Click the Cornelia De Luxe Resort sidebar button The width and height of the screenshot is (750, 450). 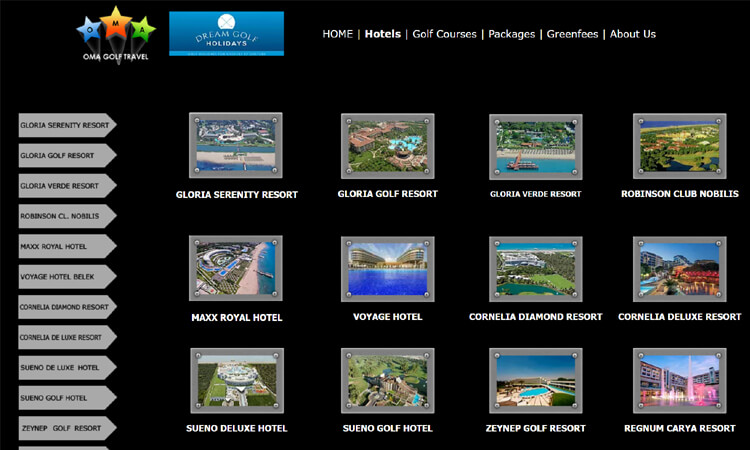click(67, 337)
